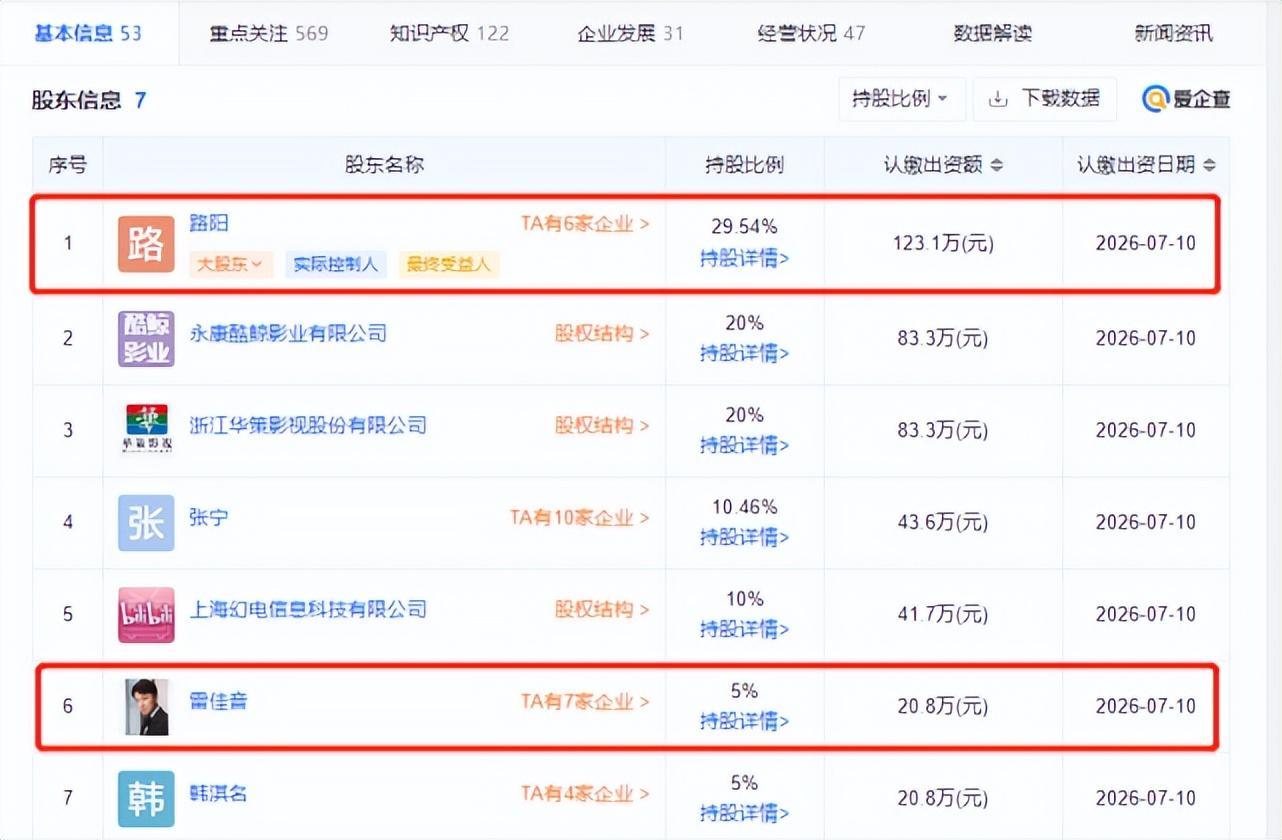The image size is (1282, 840).
Task: Sort by 认缴出资额 column arrows
Action: [x=997, y=165]
